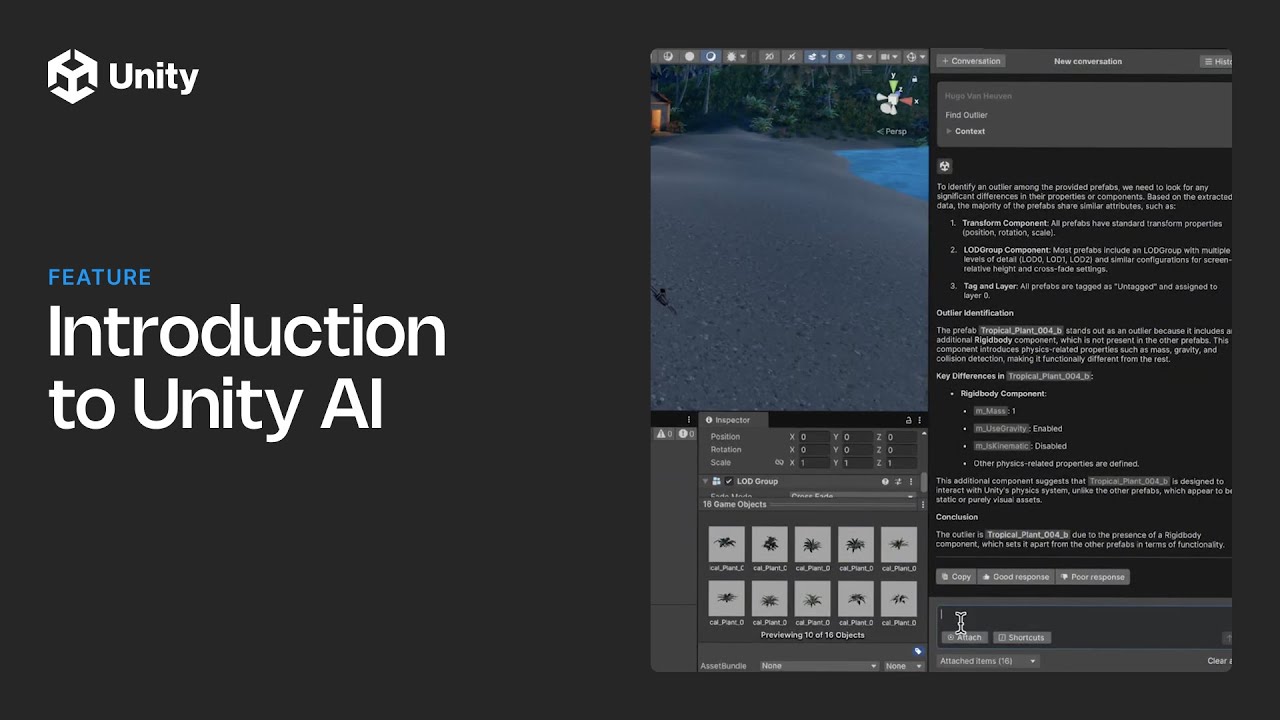Click the Scale Y input field
This screenshot has height=720, width=1280.
click(x=858, y=463)
